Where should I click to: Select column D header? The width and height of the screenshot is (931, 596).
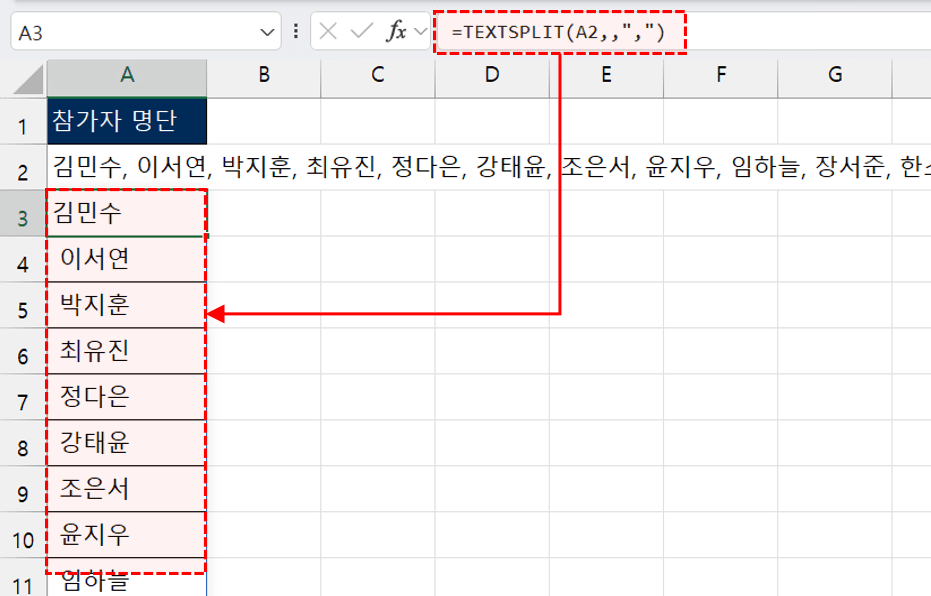(x=492, y=75)
